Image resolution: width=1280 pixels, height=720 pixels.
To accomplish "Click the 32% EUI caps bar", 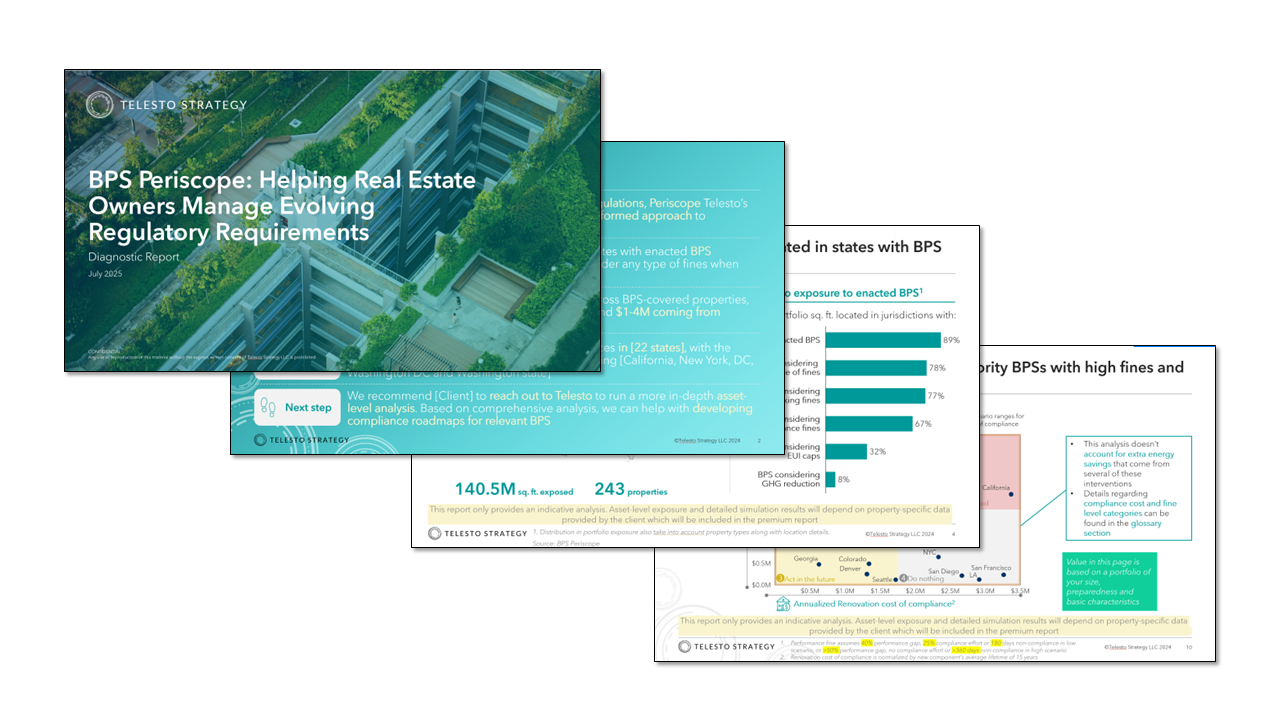I will (846, 452).
